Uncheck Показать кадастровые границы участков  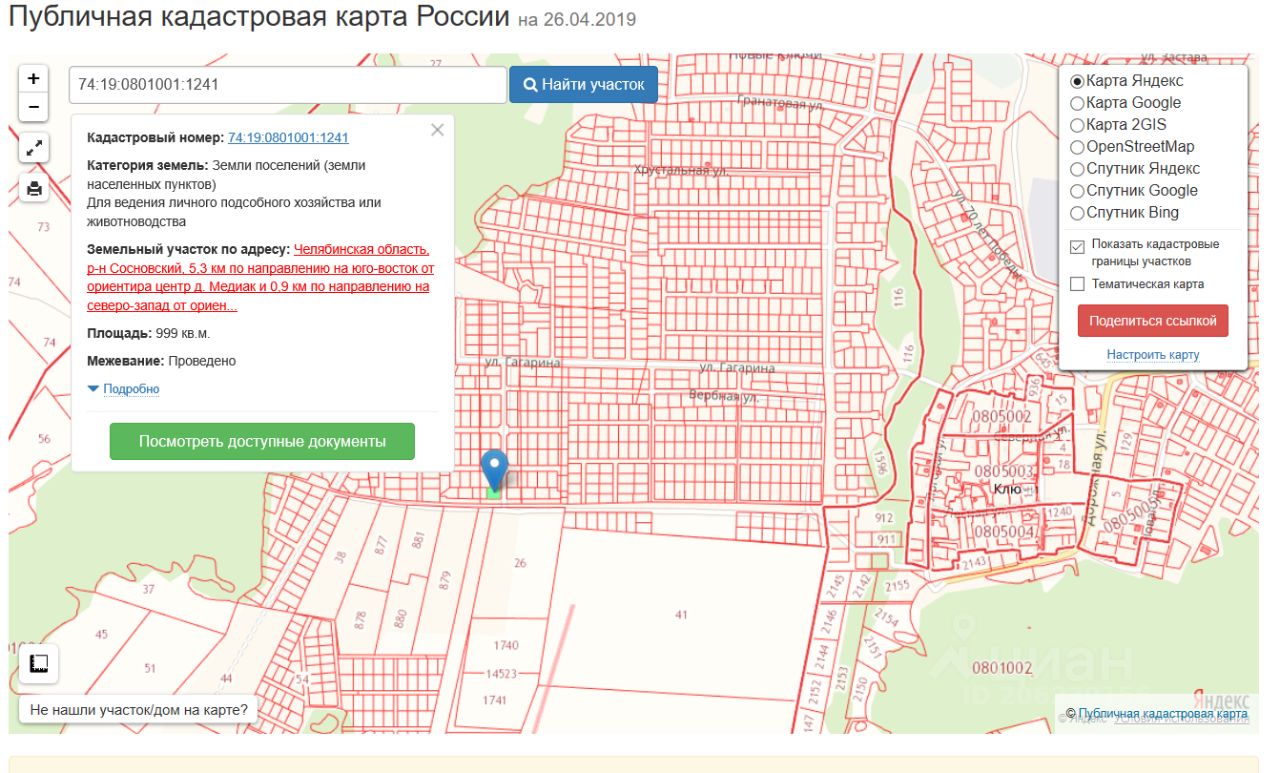[1077, 245]
